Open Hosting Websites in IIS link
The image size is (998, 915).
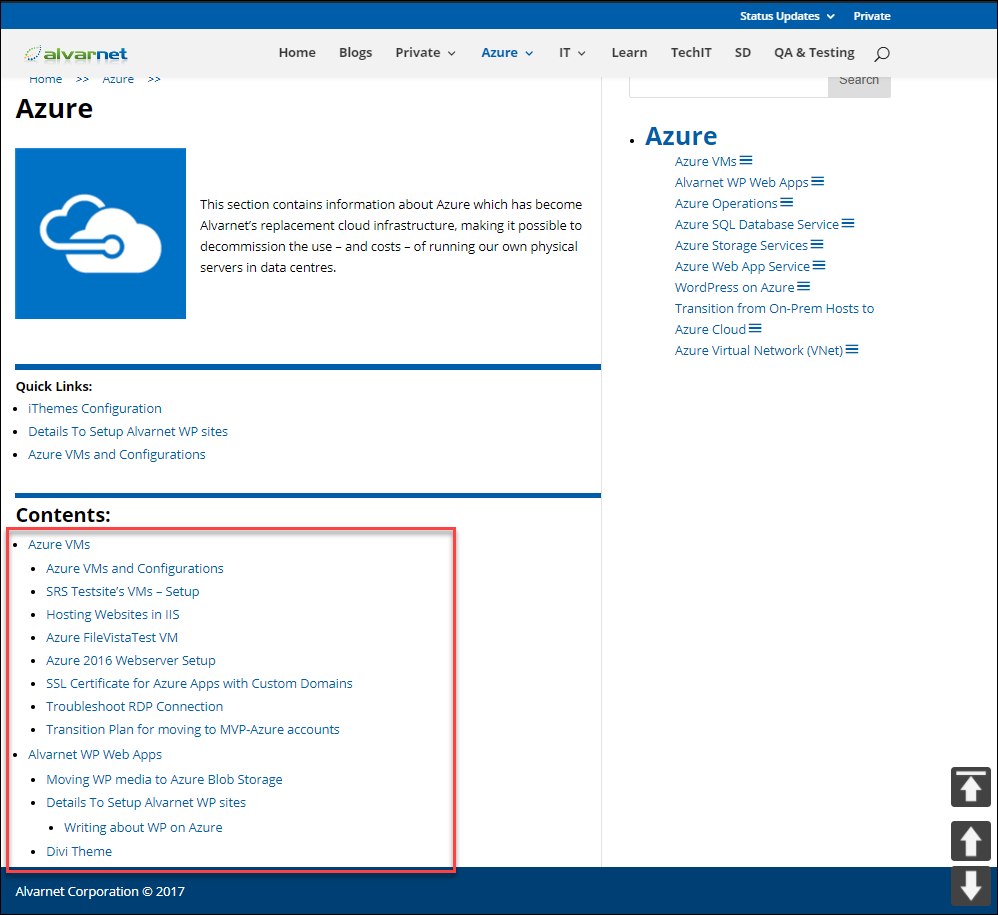(113, 614)
